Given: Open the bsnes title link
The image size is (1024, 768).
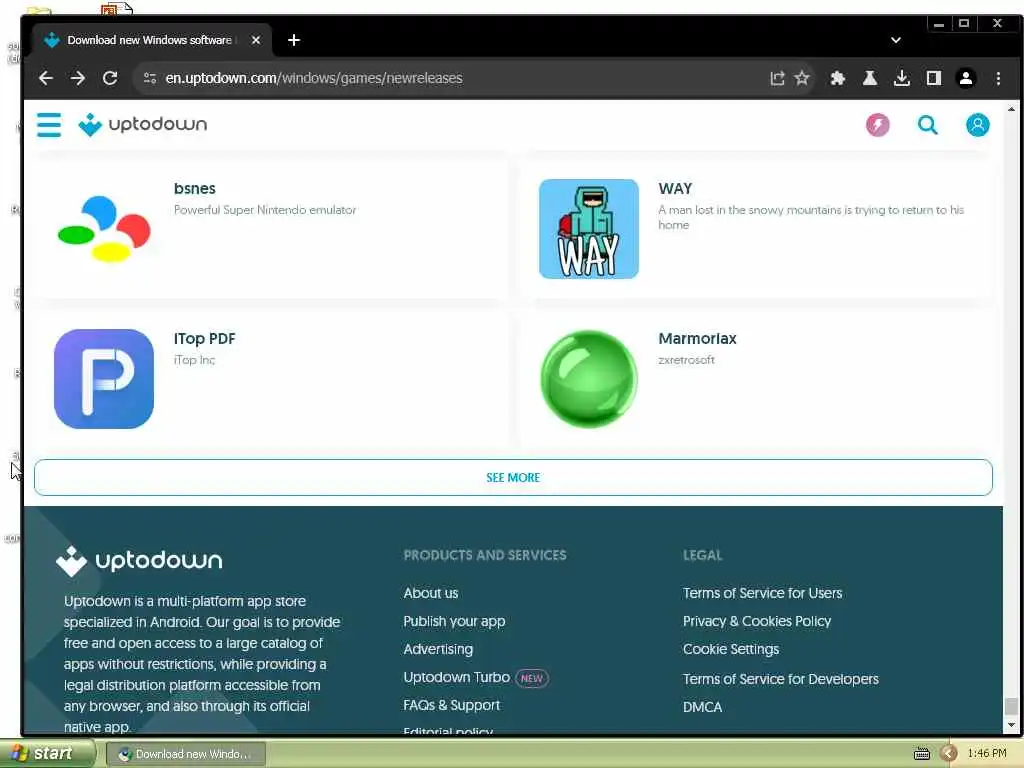Looking at the screenshot, I should [195, 189].
